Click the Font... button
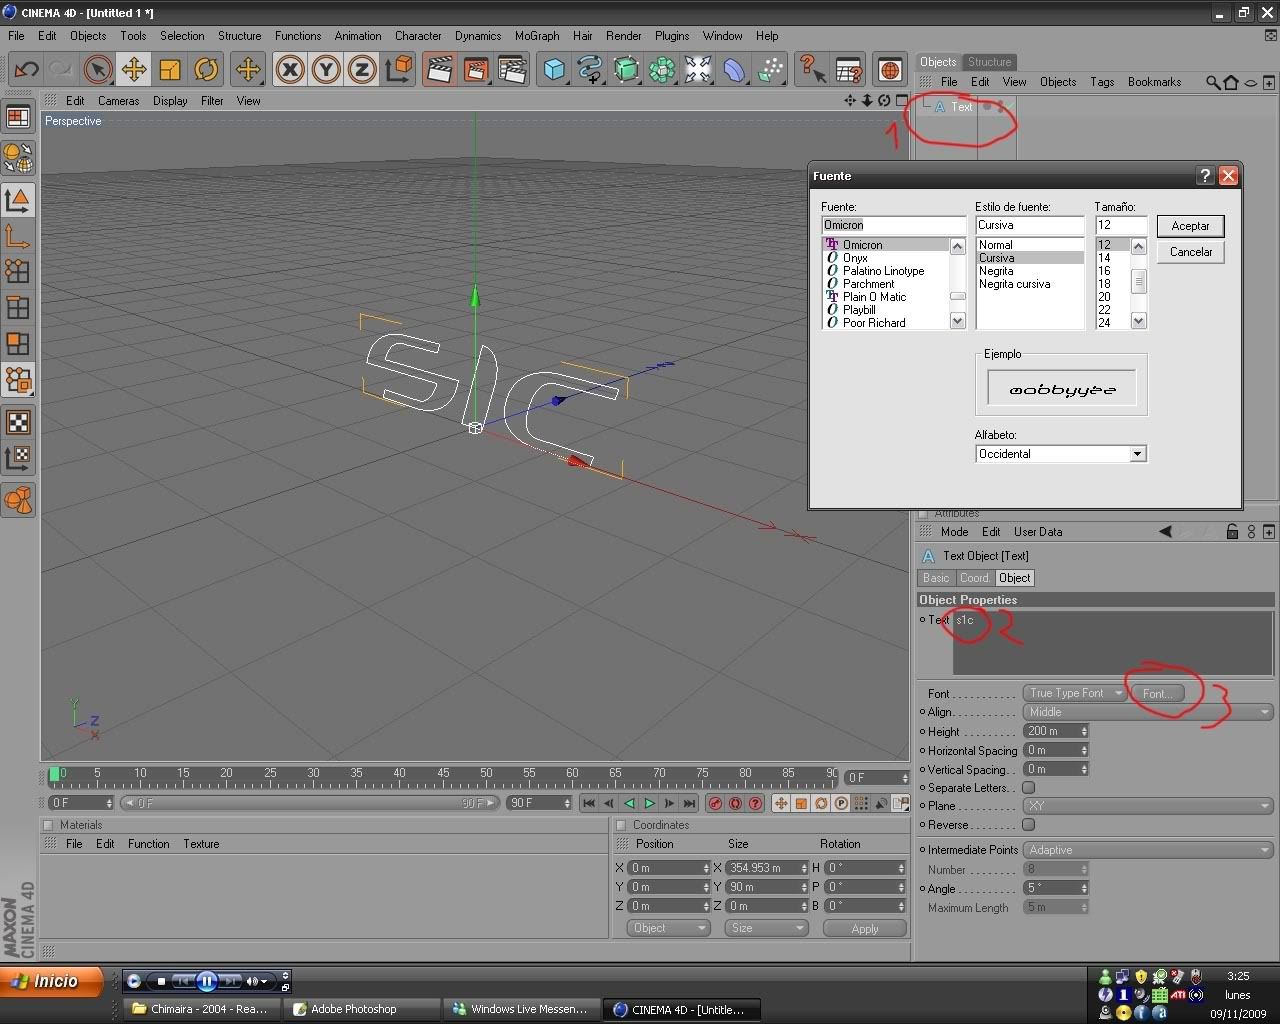This screenshot has height=1024, width=1280. [x=1156, y=693]
